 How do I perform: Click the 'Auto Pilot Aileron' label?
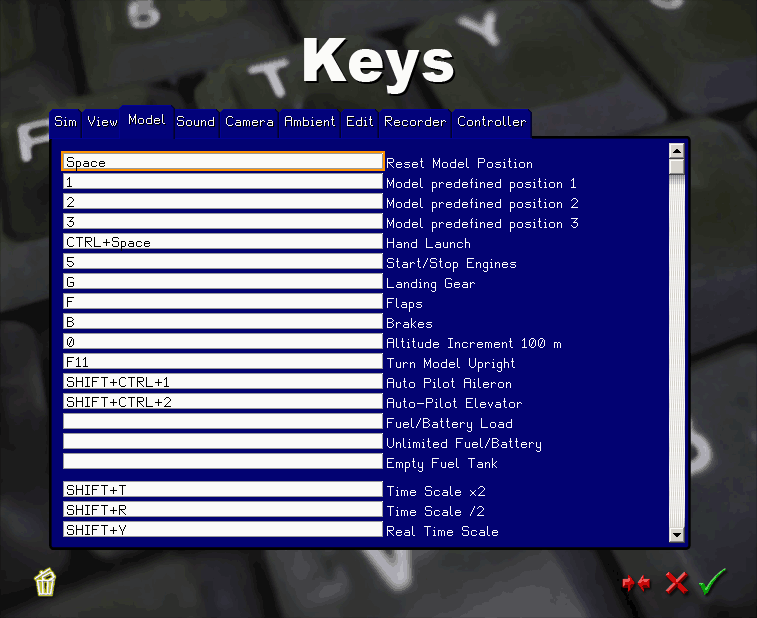[x=449, y=383]
